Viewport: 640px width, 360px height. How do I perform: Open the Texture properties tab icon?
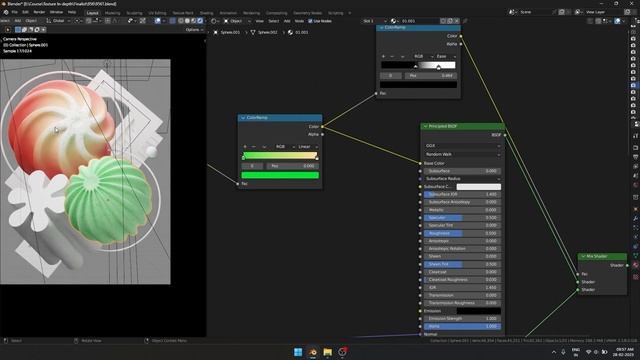[x=636, y=277]
